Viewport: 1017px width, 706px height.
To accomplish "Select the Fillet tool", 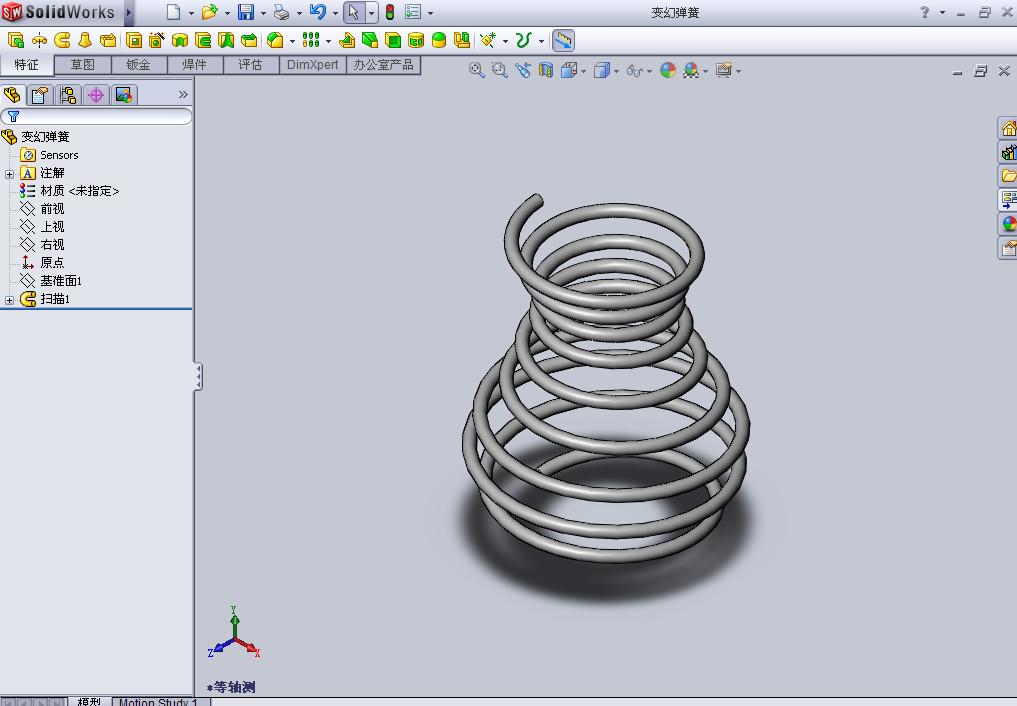I will pos(275,40).
